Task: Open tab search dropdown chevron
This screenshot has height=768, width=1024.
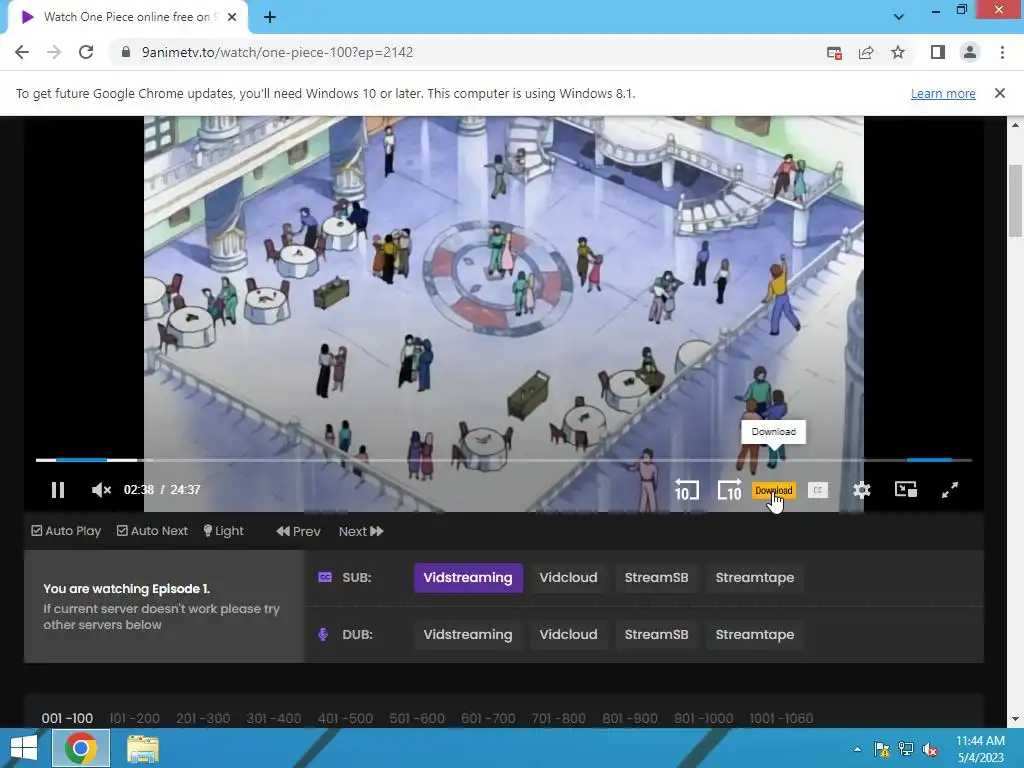Action: (899, 17)
